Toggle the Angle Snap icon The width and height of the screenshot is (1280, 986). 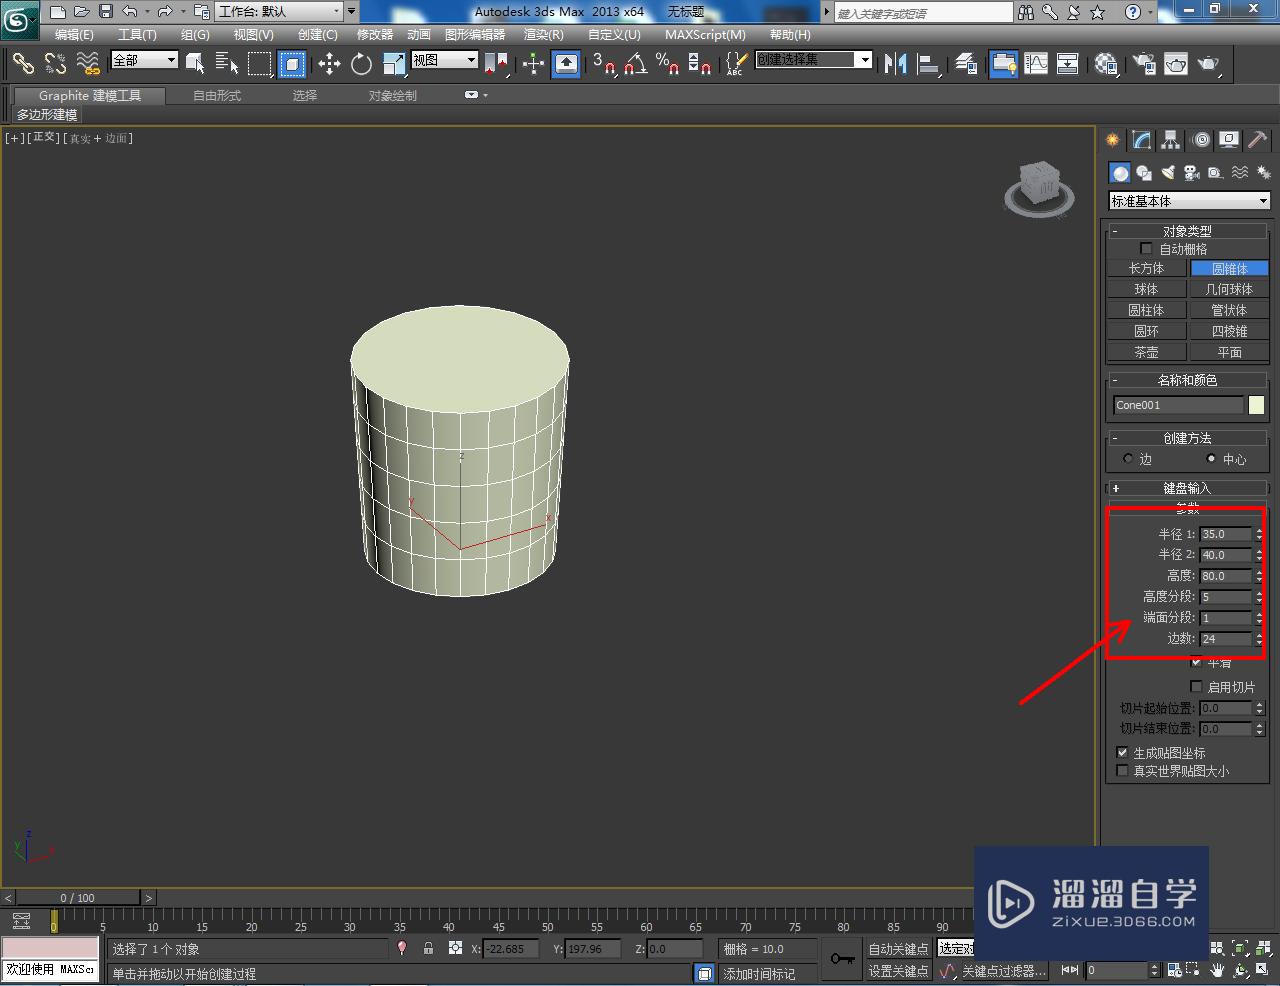pyautogui.click(x=635, y=64)
